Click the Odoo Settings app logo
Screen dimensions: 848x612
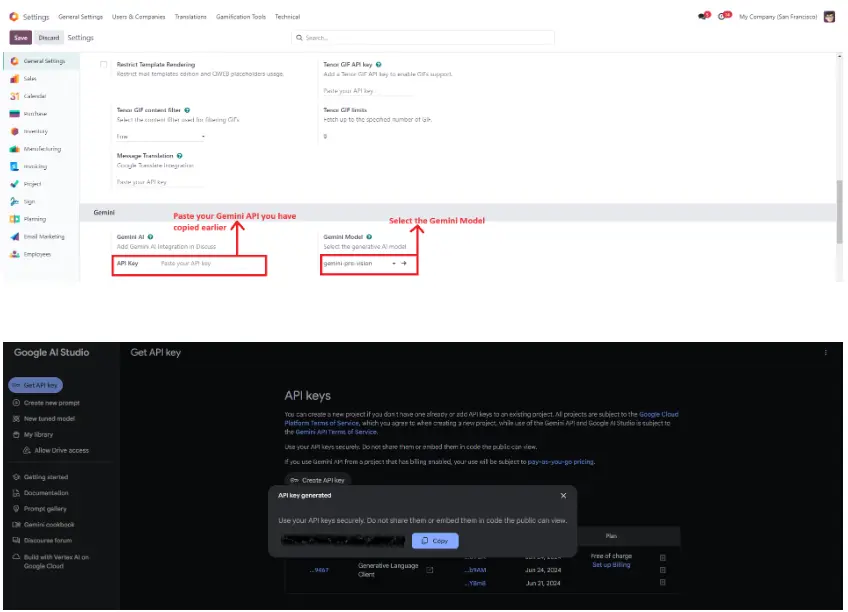(x=13, y=17)
